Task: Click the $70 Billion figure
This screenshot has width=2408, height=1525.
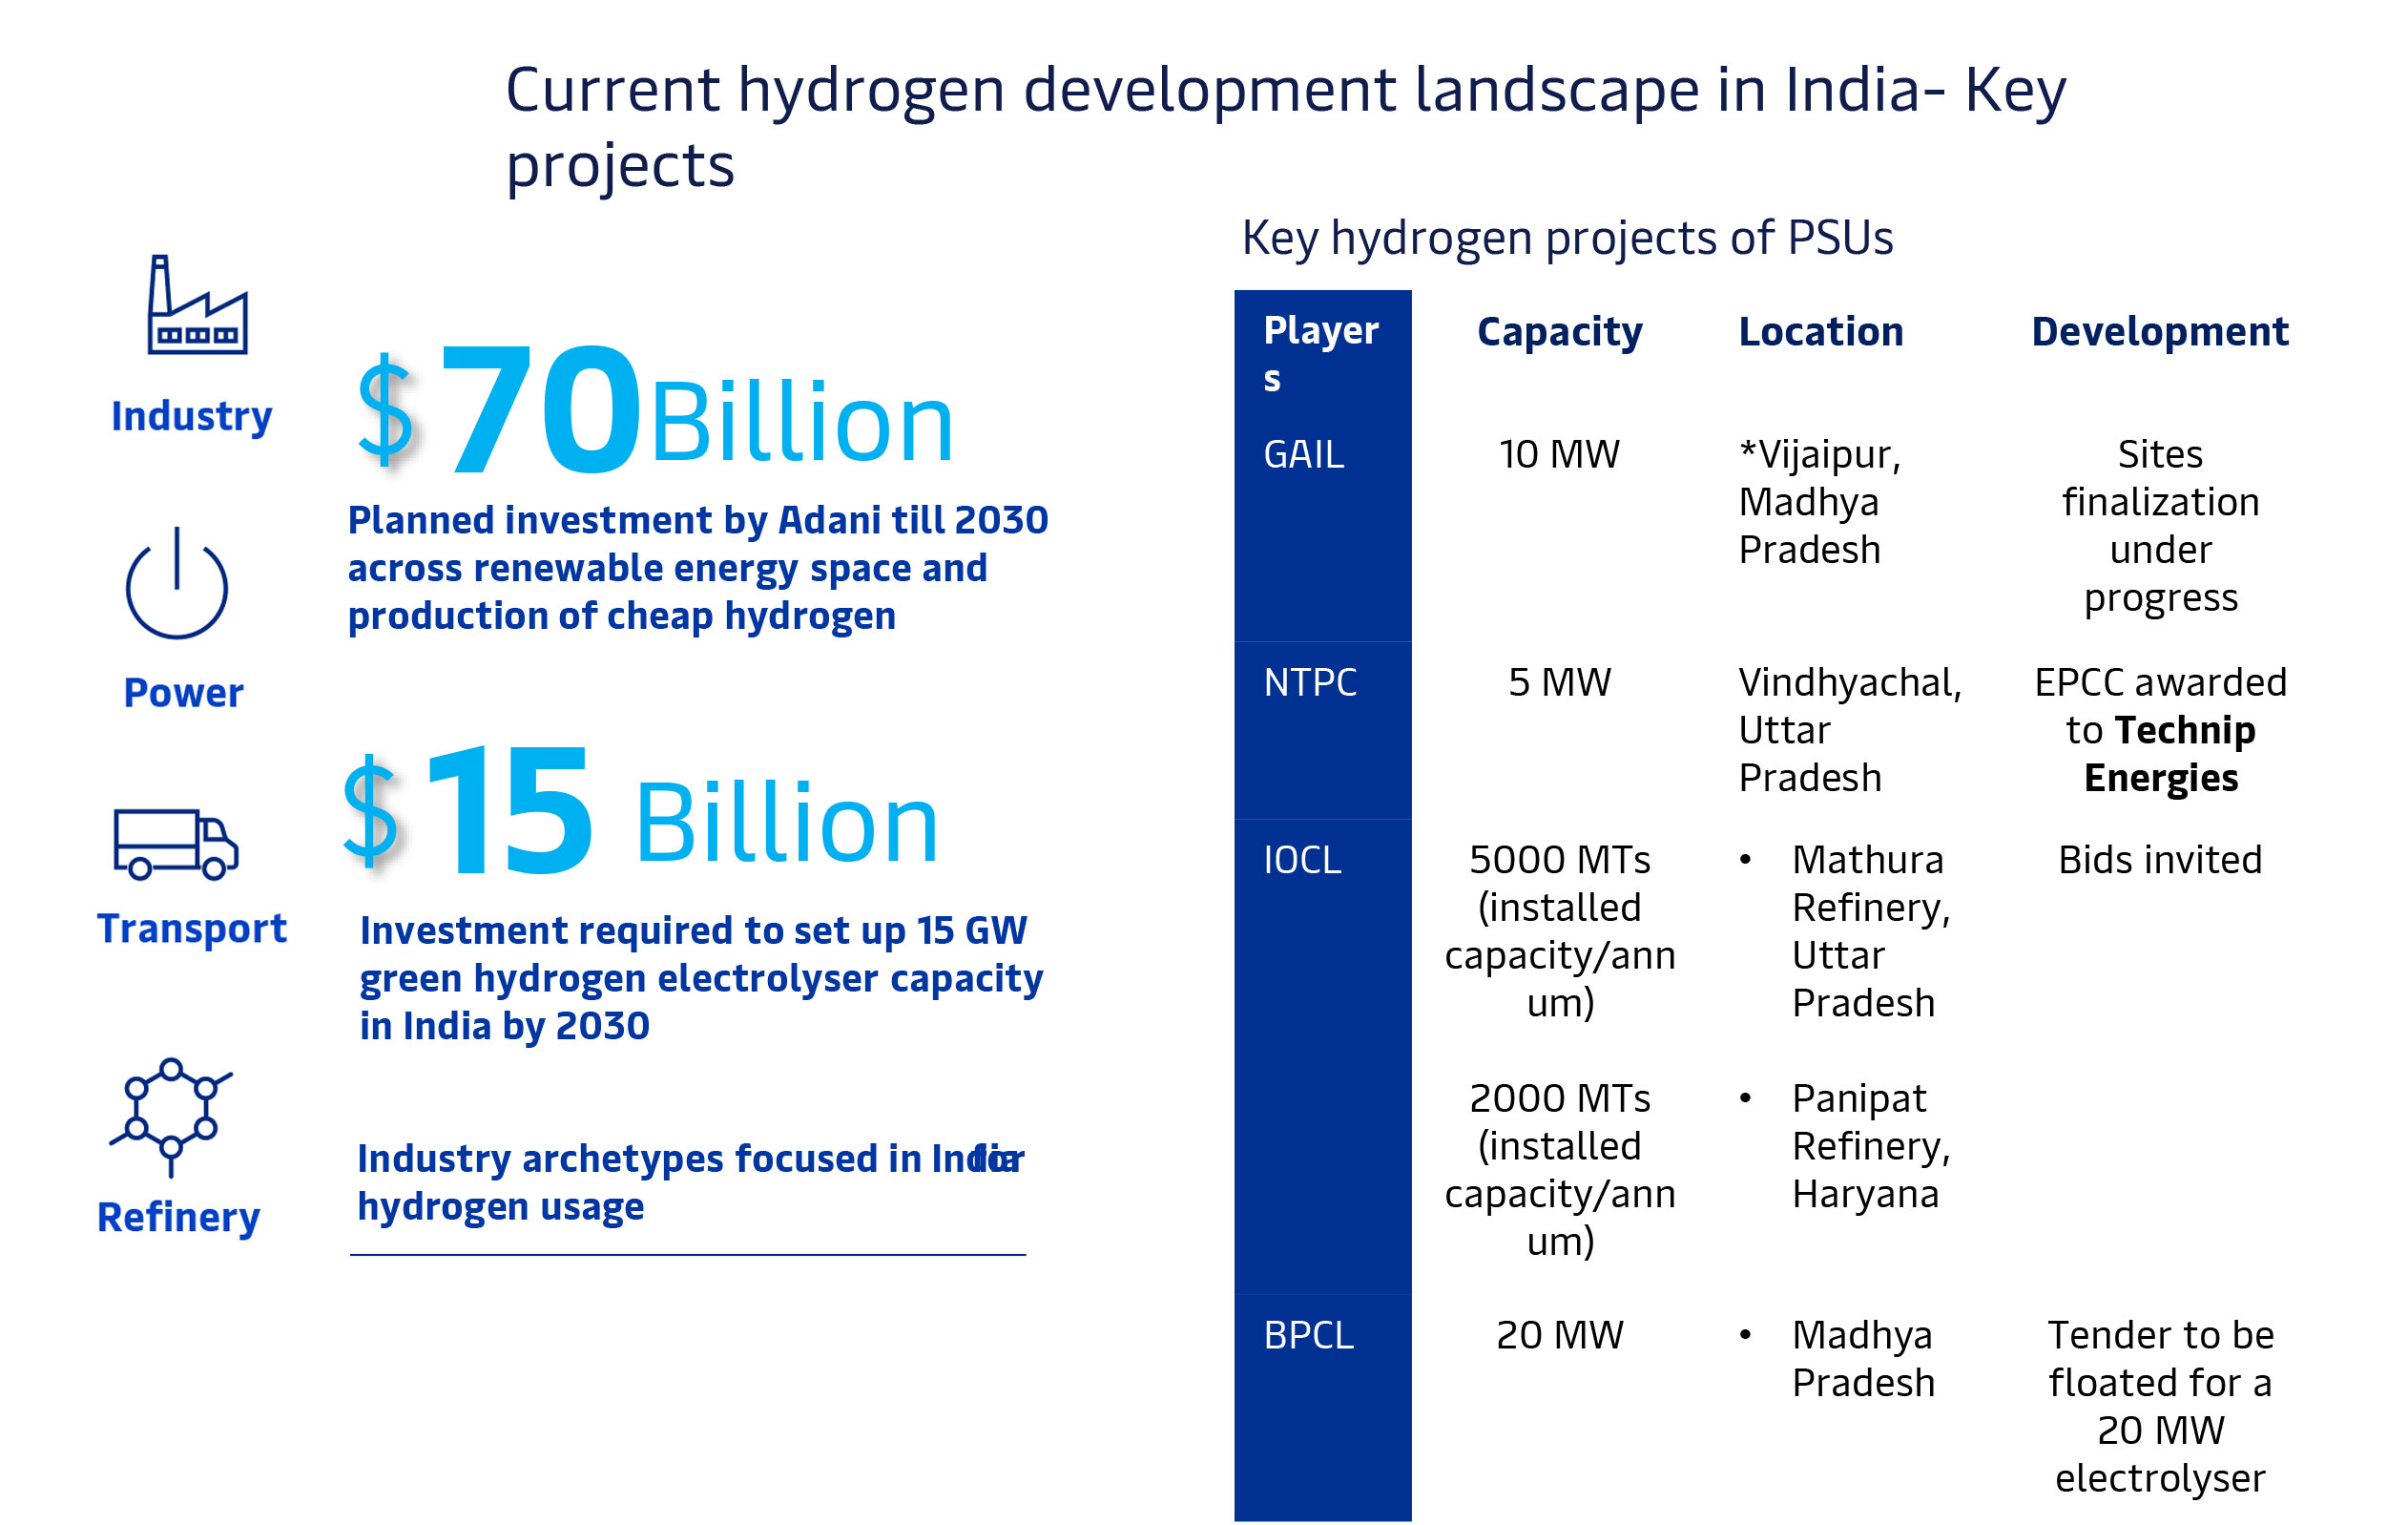Action: [655, 410]
